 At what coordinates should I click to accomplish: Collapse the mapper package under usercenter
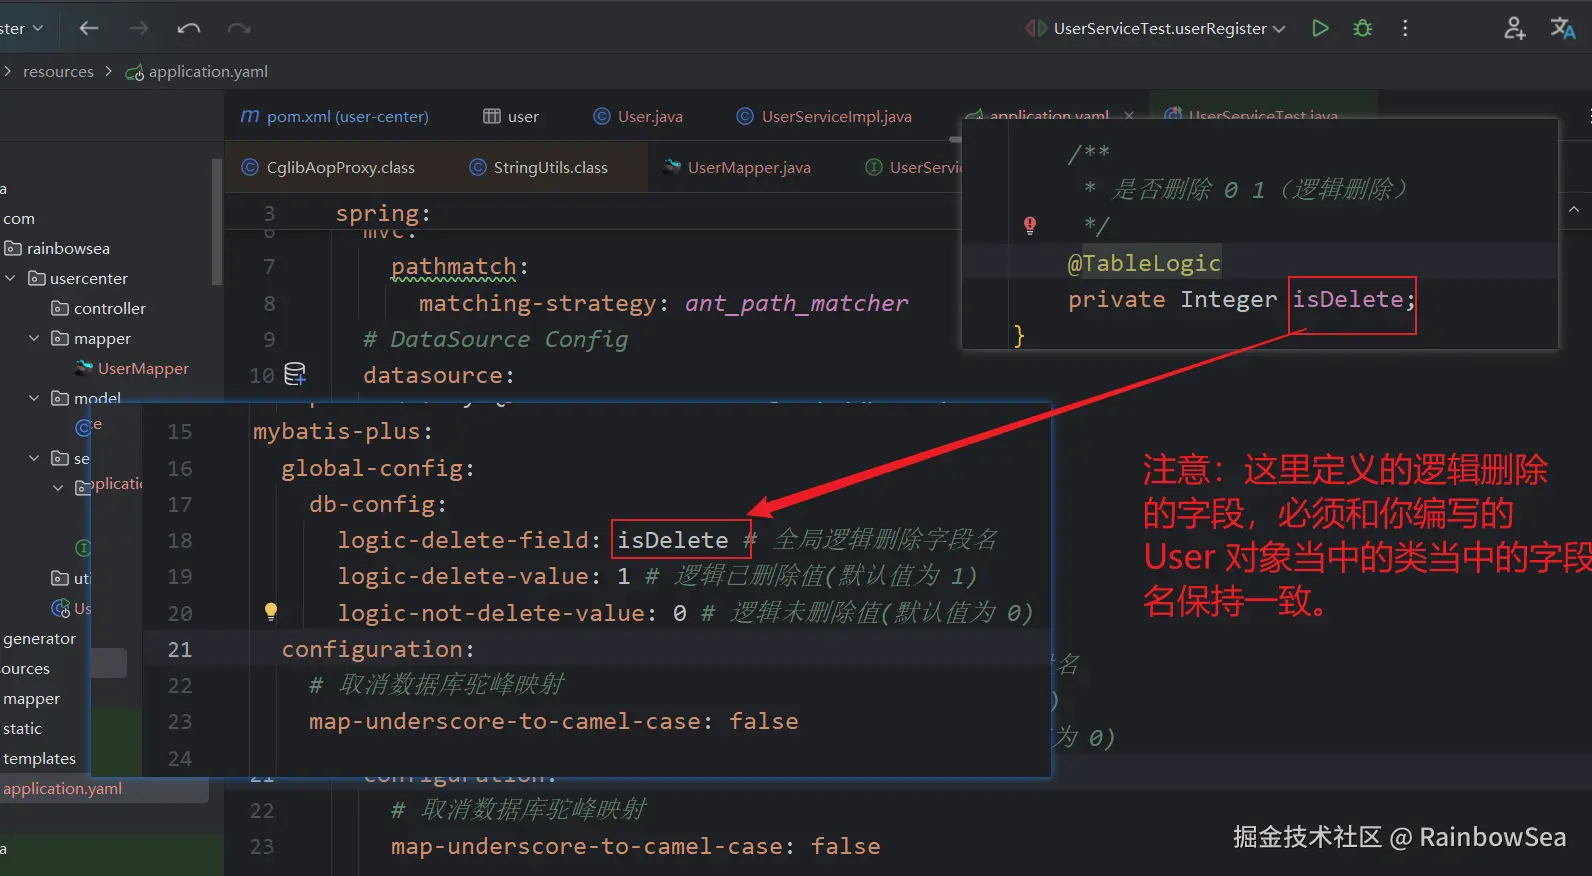click(x=34, y=338)
